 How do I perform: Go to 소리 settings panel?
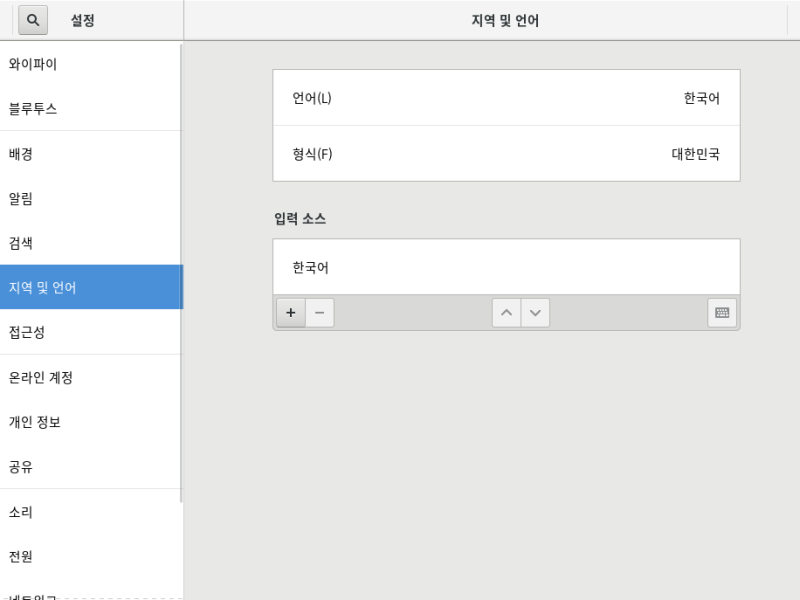(x=91, y=512)
